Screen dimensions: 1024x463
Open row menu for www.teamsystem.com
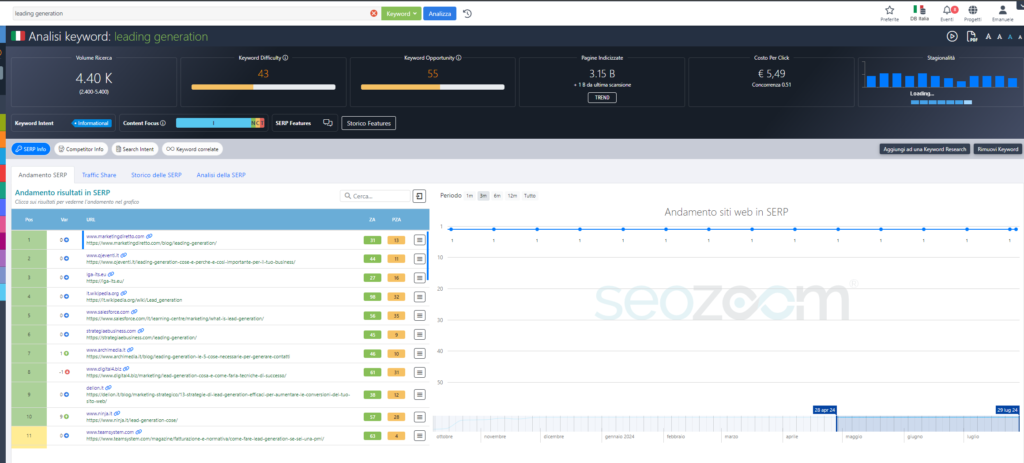coord(419,436)
